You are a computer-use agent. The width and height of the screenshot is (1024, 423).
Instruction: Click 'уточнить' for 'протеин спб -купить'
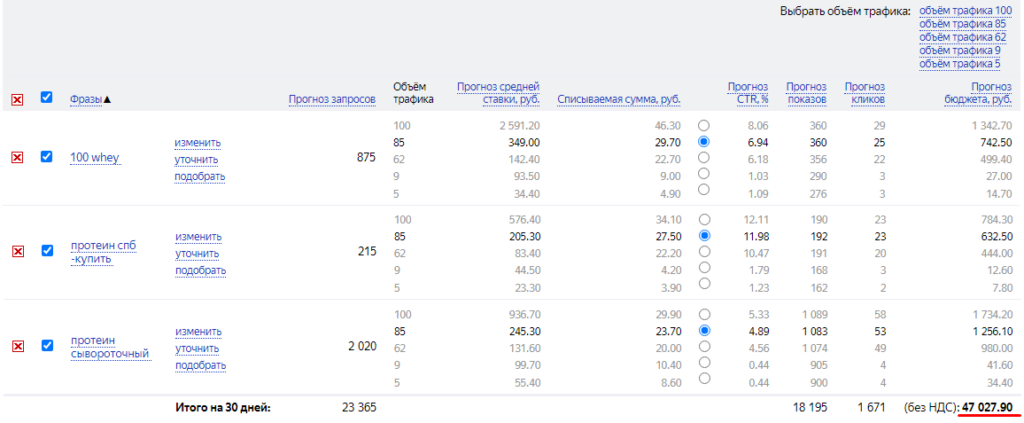(196, 253)
